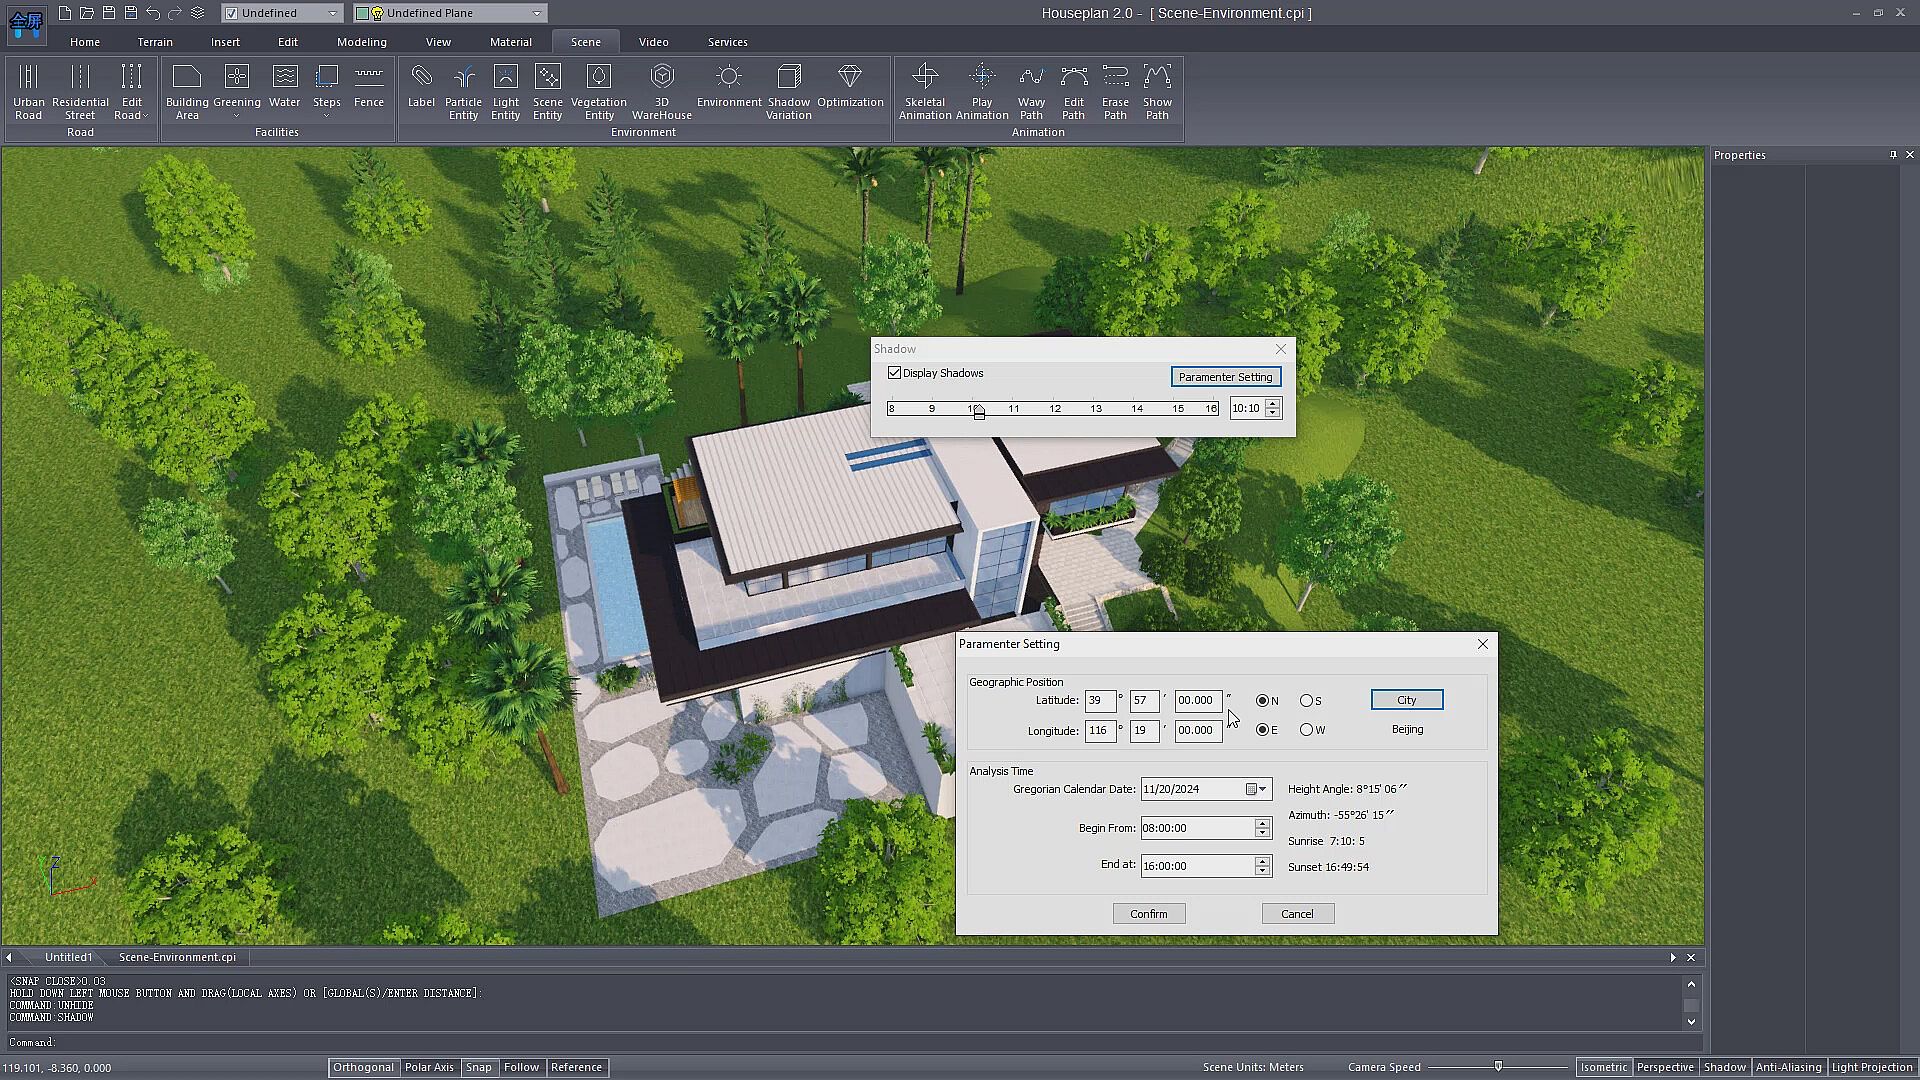Click the Confirm button

1148,914
